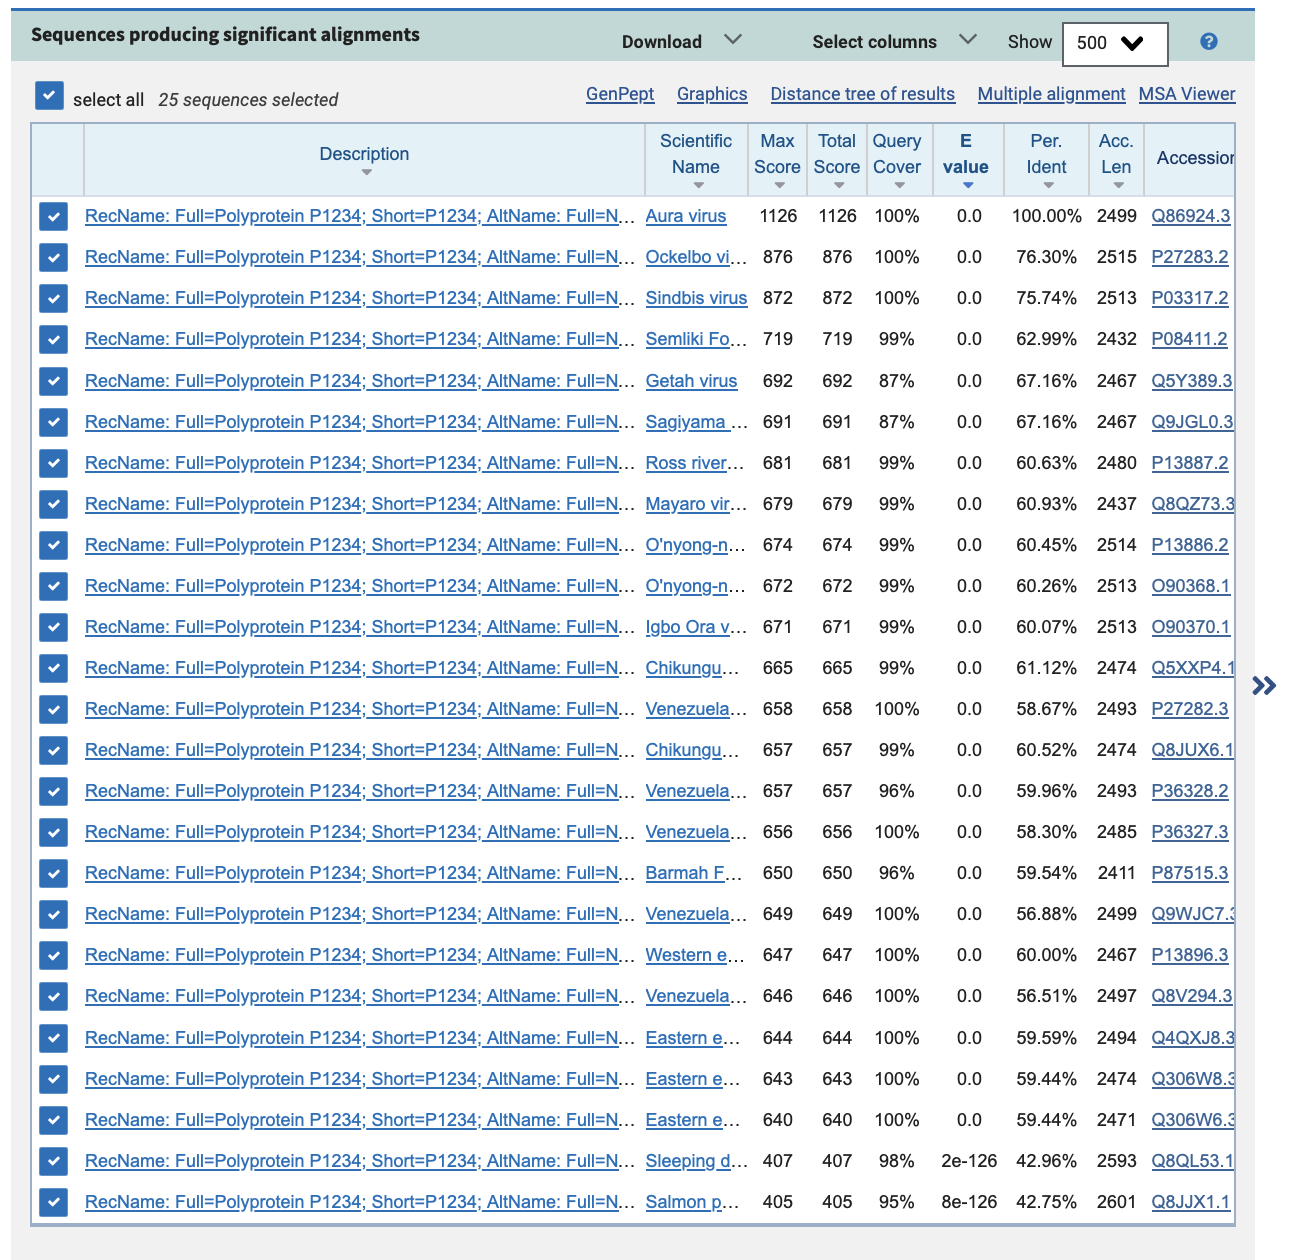
Task: Uncheck the Barmah F row checkbox
Action: 53,873
